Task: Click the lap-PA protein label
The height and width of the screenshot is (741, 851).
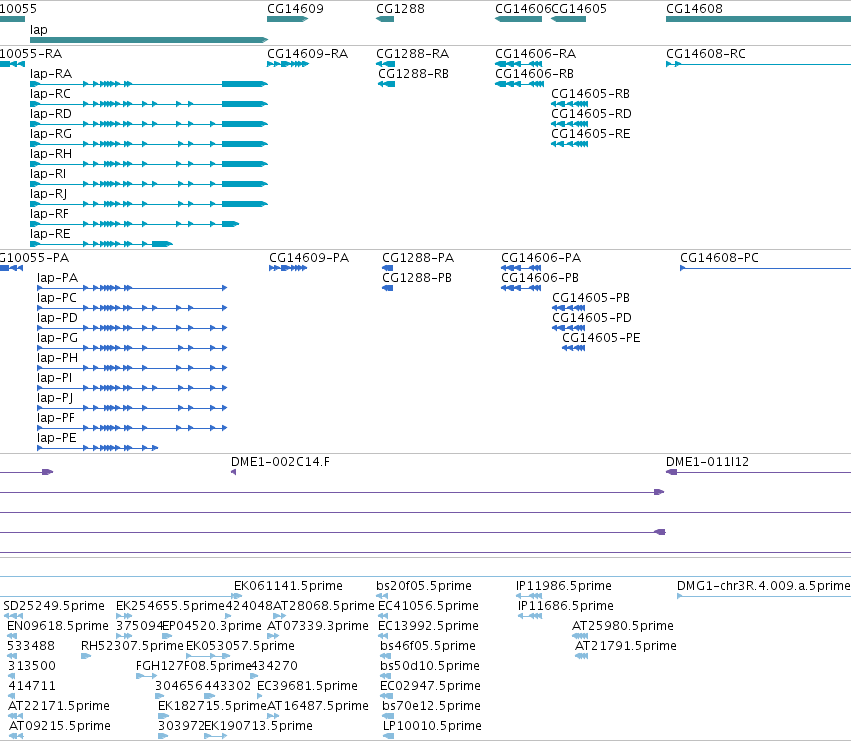Action: pyautogui.click(x=58, y=278)
